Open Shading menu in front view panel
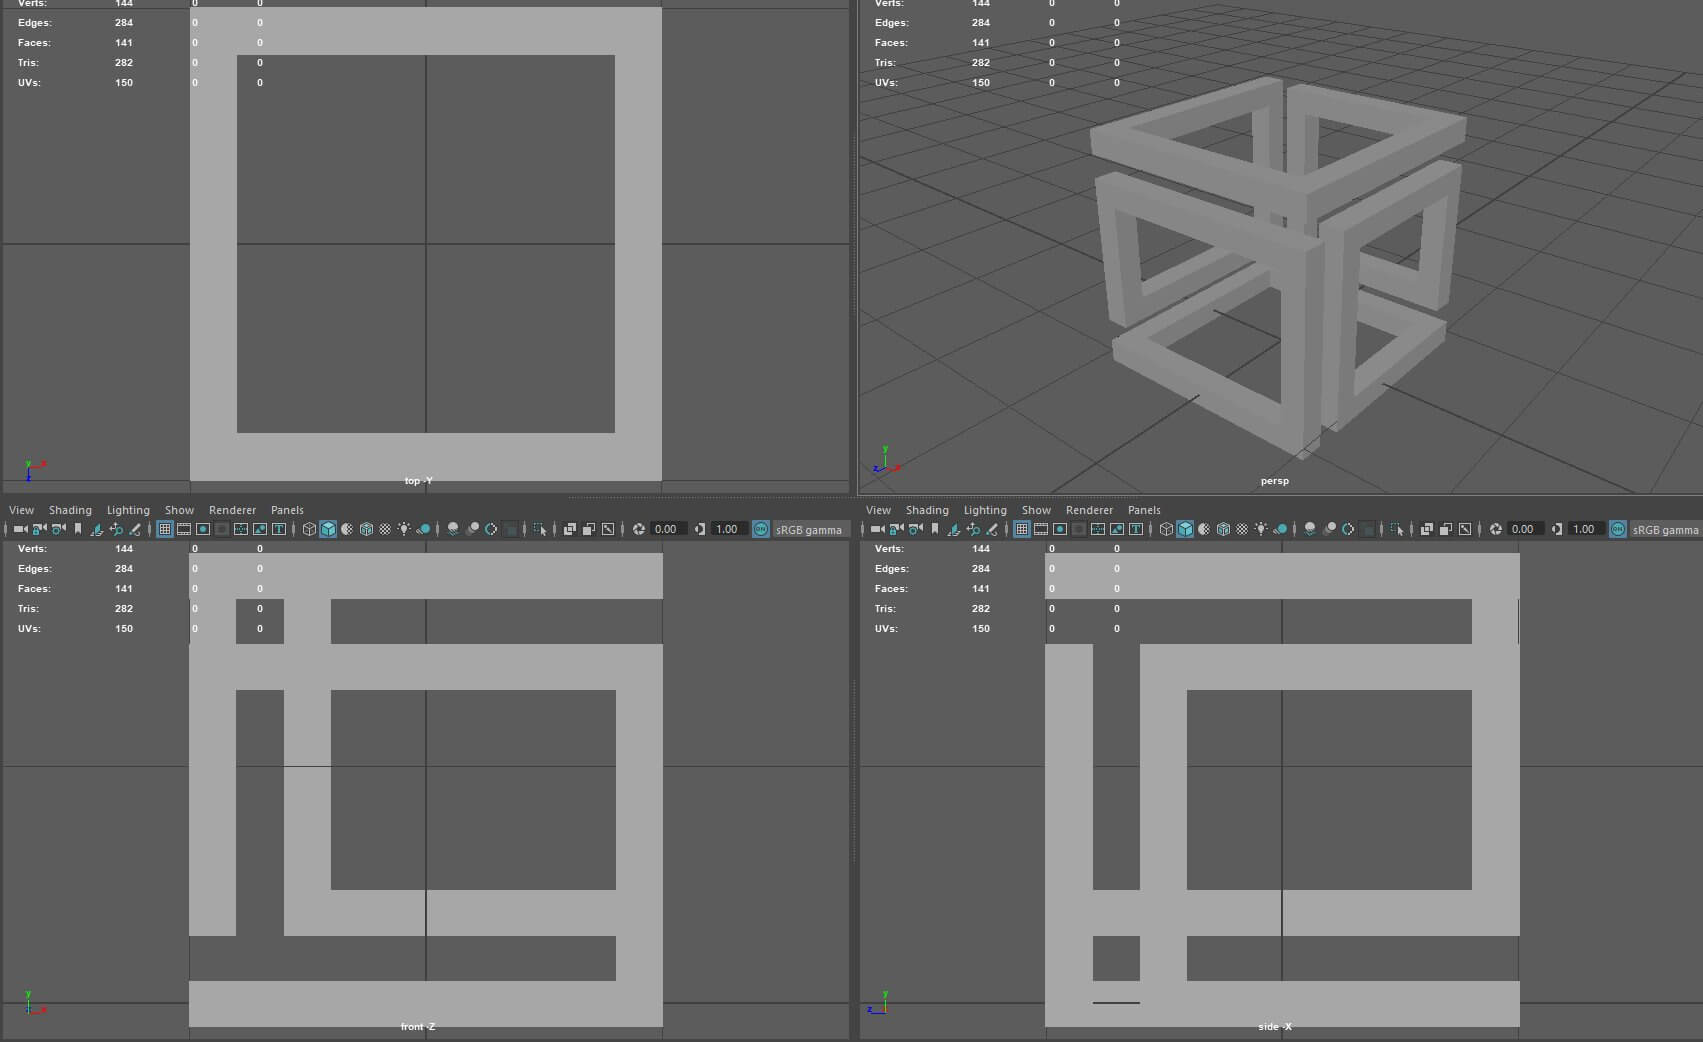This screenshot has width=1703, height=1042. (70, 510)
